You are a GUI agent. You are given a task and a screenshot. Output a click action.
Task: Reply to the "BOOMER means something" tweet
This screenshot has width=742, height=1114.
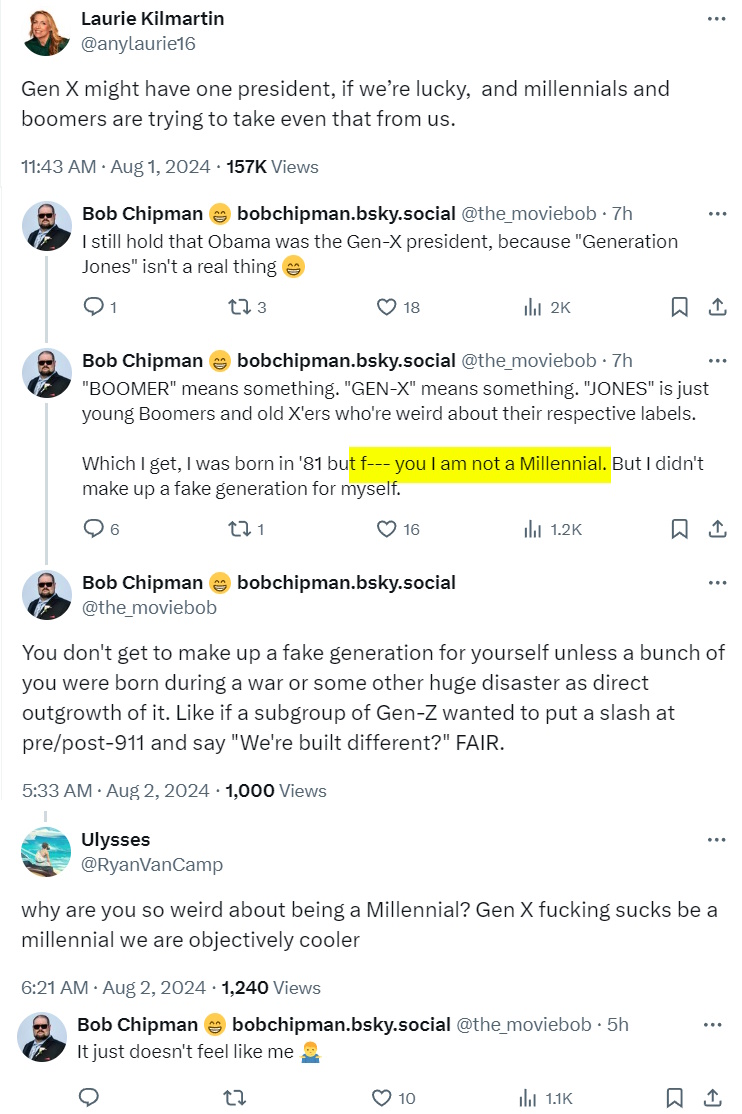tap(93, 529)
